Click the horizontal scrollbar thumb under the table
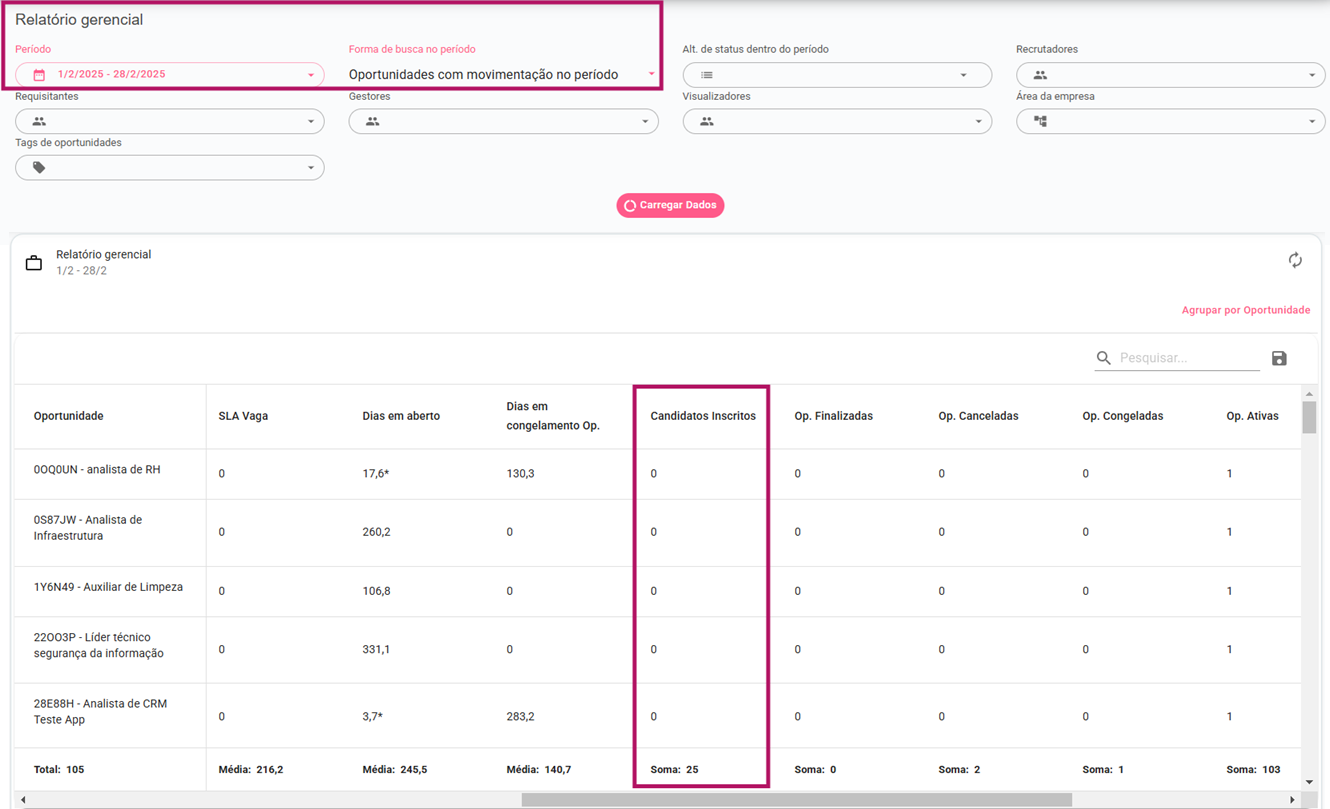1330x809 pixels. [x=796, y=800]
